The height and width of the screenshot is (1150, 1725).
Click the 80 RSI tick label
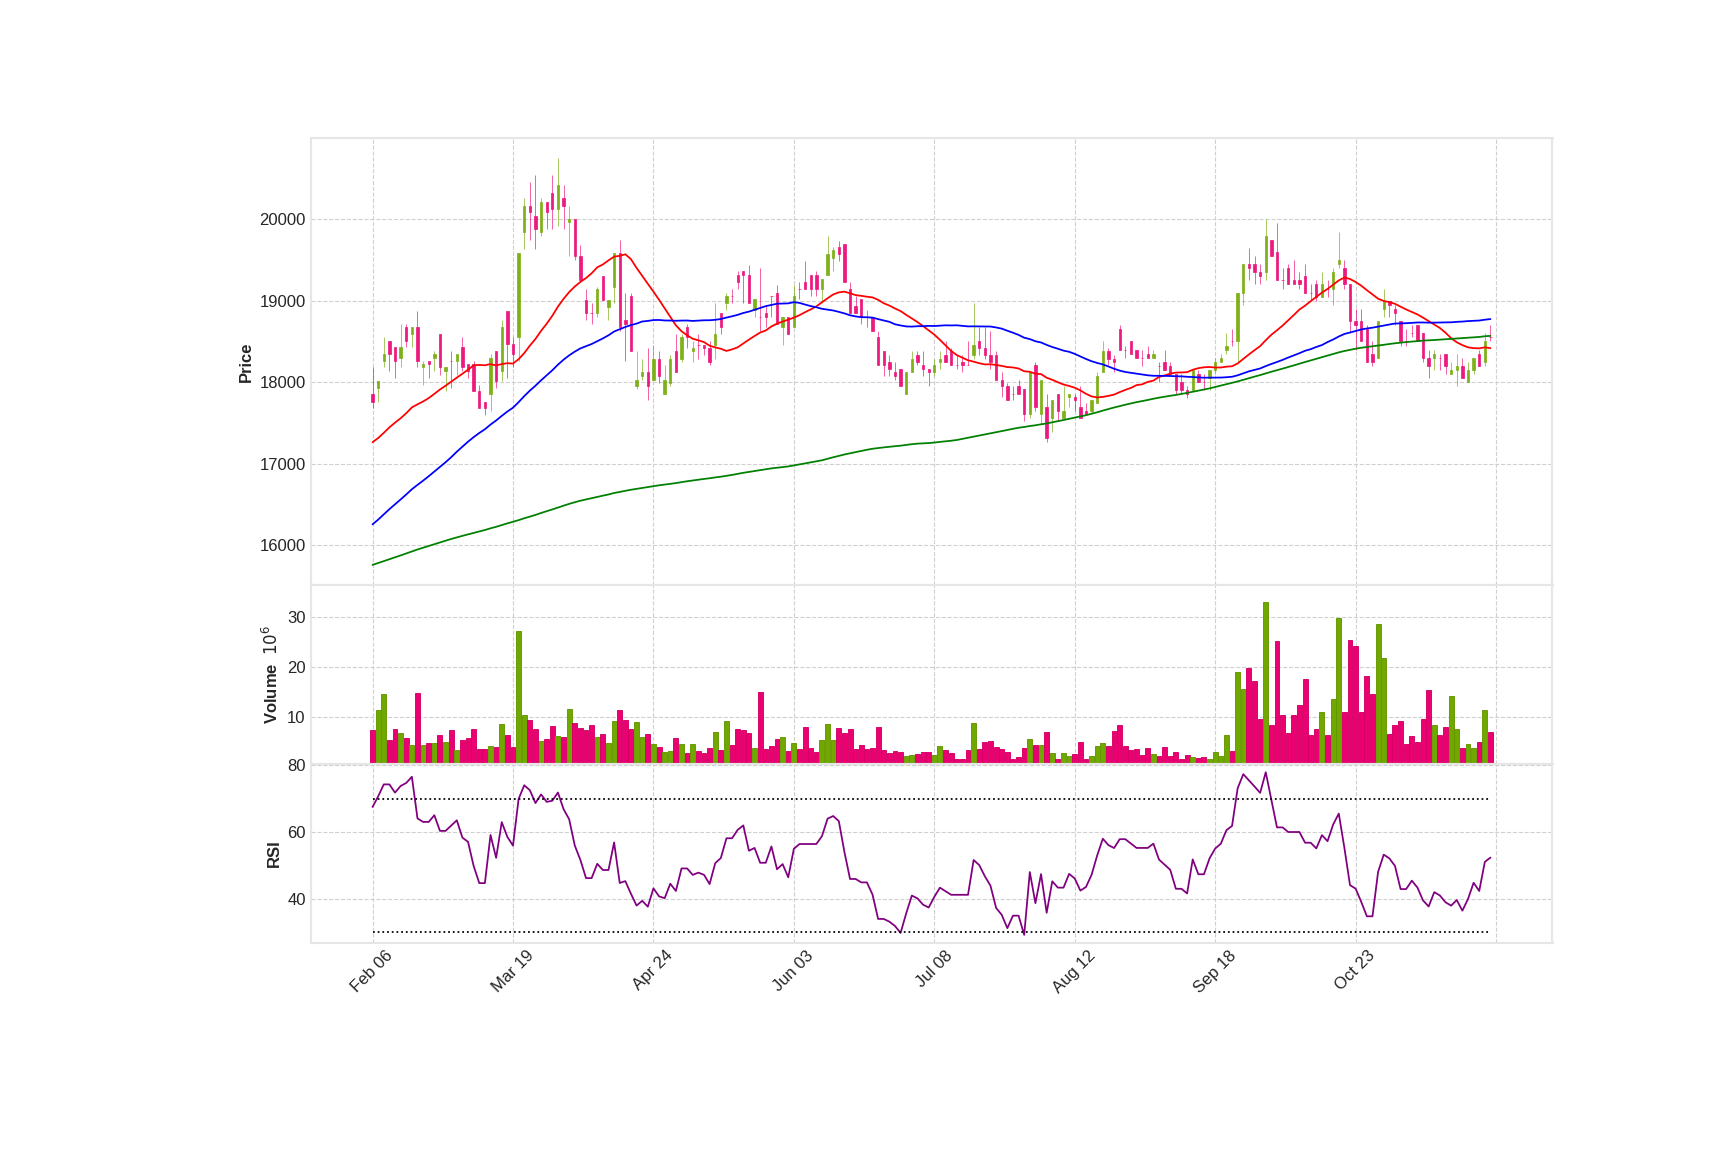click(x=297, y=766)
